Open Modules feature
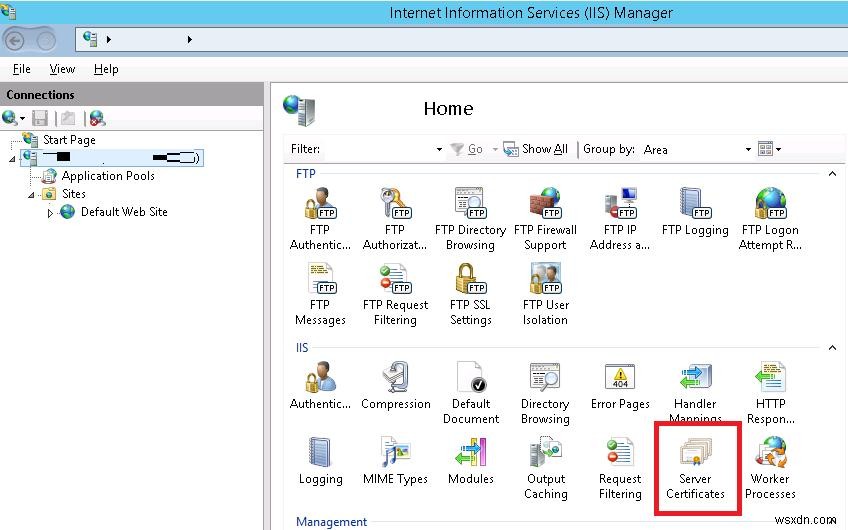 pyautogui.click(x=471, y=461)
